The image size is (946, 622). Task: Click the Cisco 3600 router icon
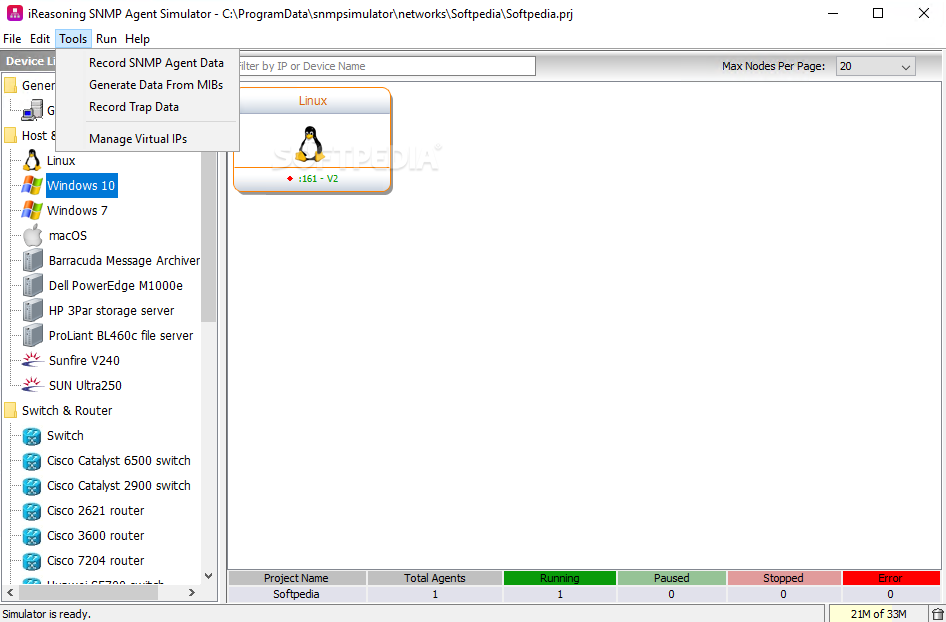(31, 536)
